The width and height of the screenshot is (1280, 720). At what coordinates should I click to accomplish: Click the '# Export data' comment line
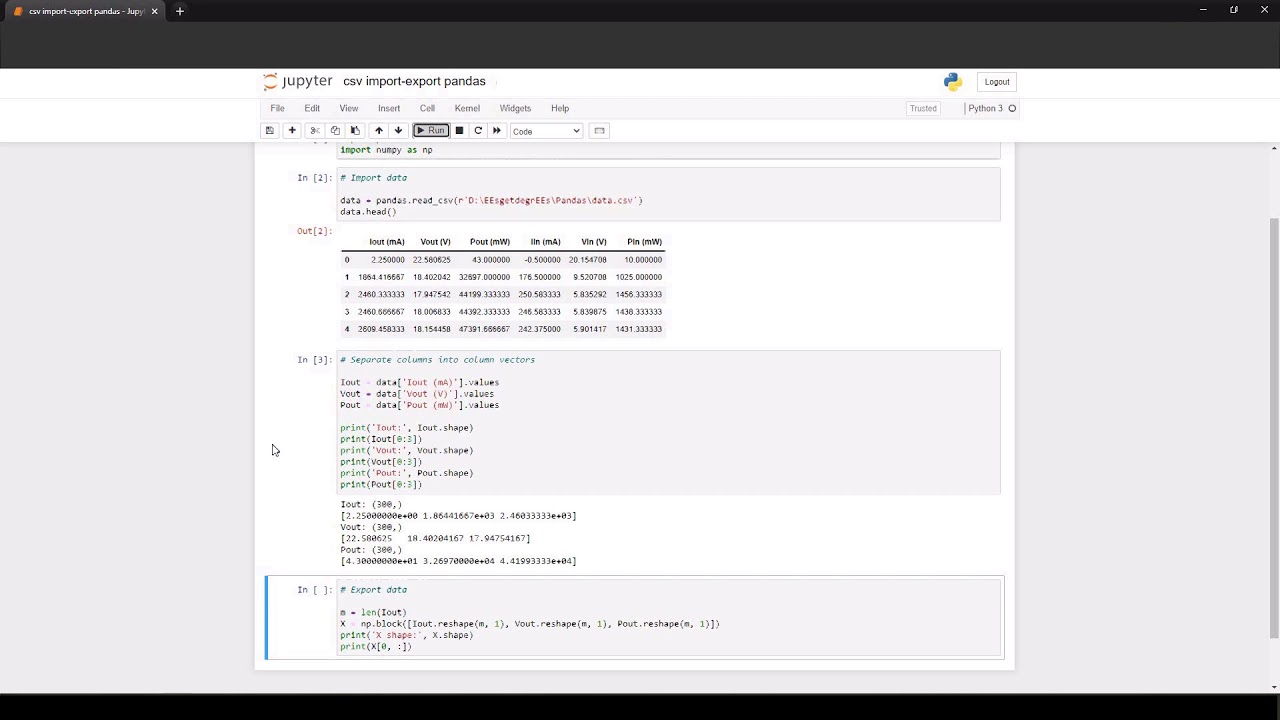[x=373, y=590]
